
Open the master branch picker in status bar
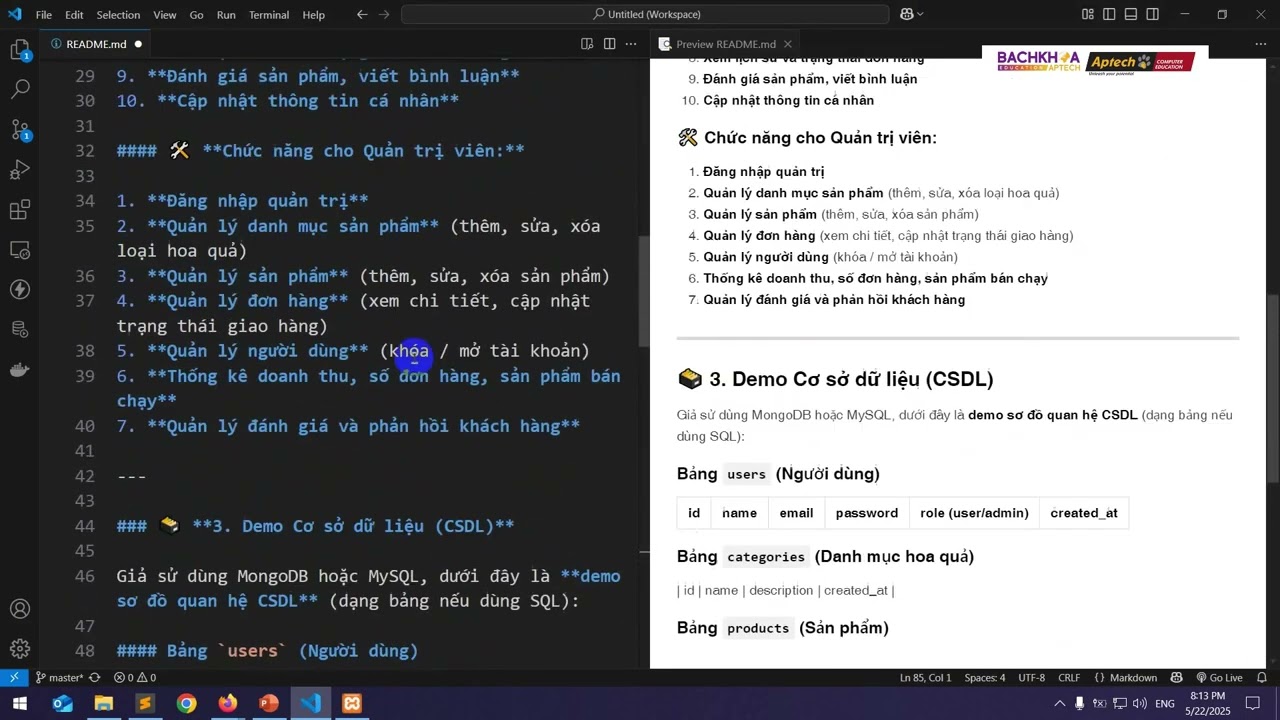(x=61, y=677)
